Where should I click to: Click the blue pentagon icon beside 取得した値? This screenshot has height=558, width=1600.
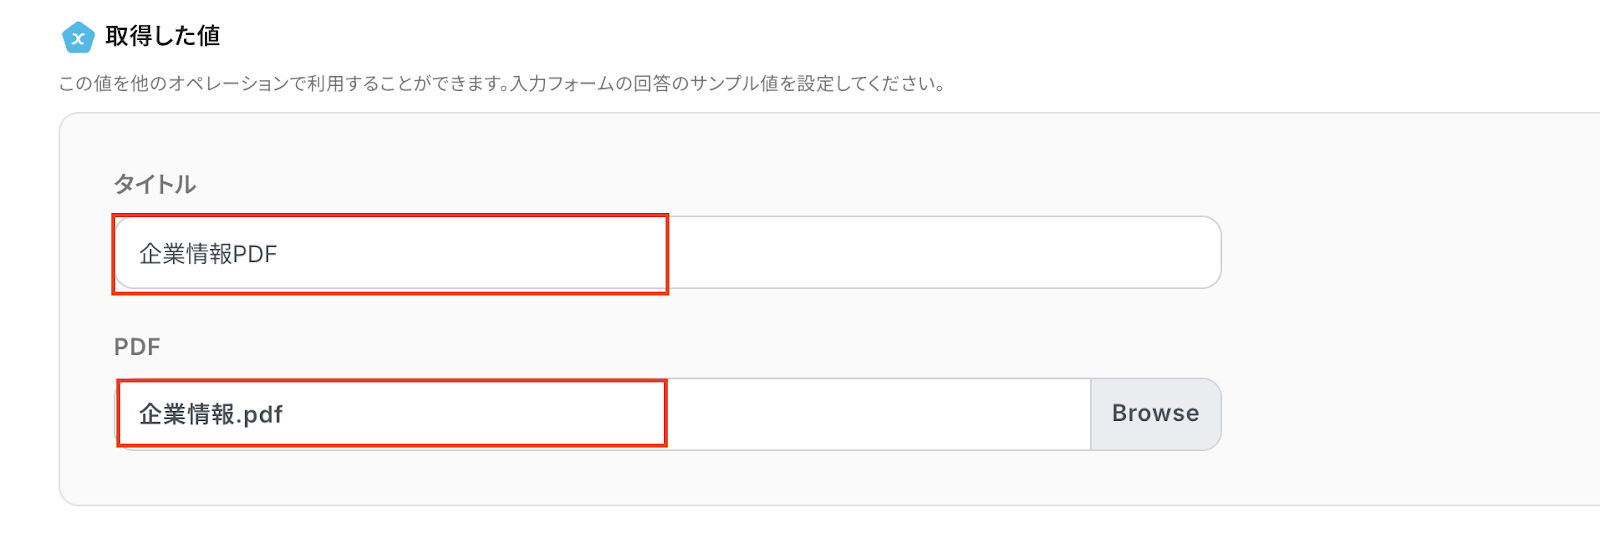coord(78,38)
